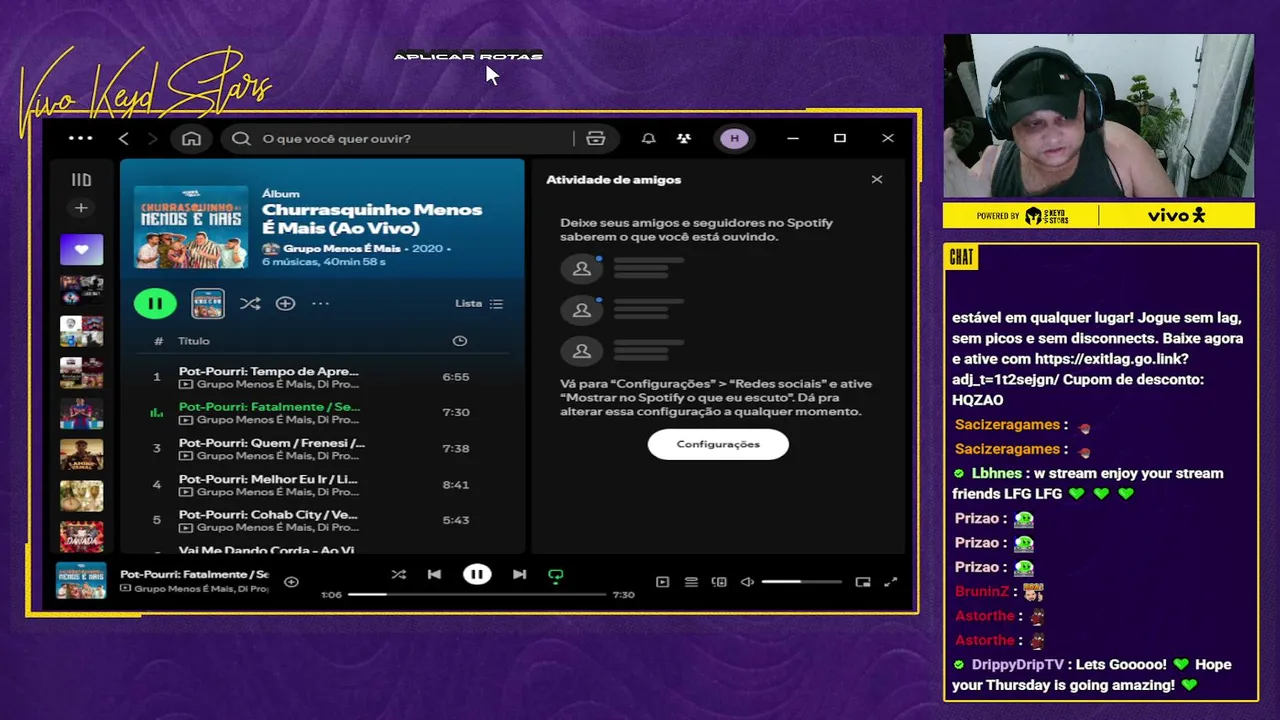The width and height of the screenshot is (1280, 720).
Task: Click the now playing cover thumbnail
Action: 81,581
